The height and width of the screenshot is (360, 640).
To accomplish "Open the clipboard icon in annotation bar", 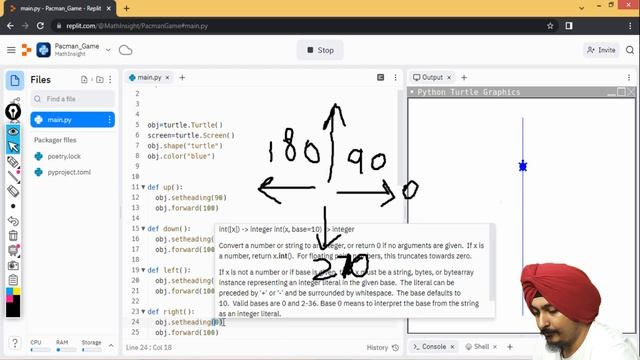I will click(x=13, y=280).
